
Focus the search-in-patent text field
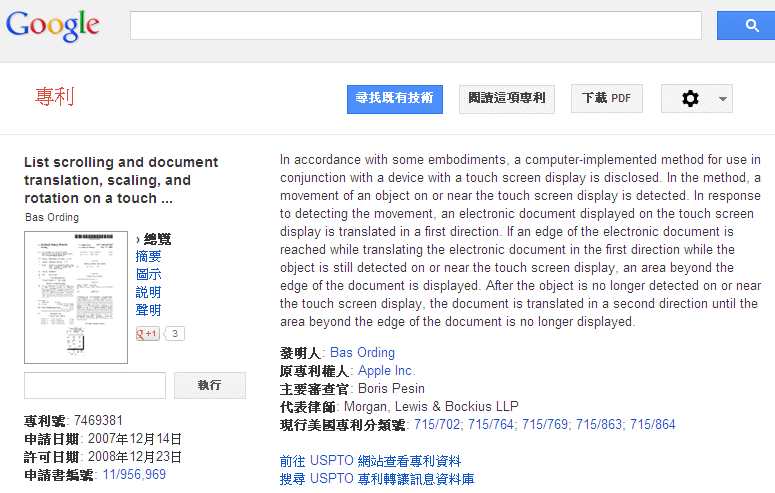point(95,385)
